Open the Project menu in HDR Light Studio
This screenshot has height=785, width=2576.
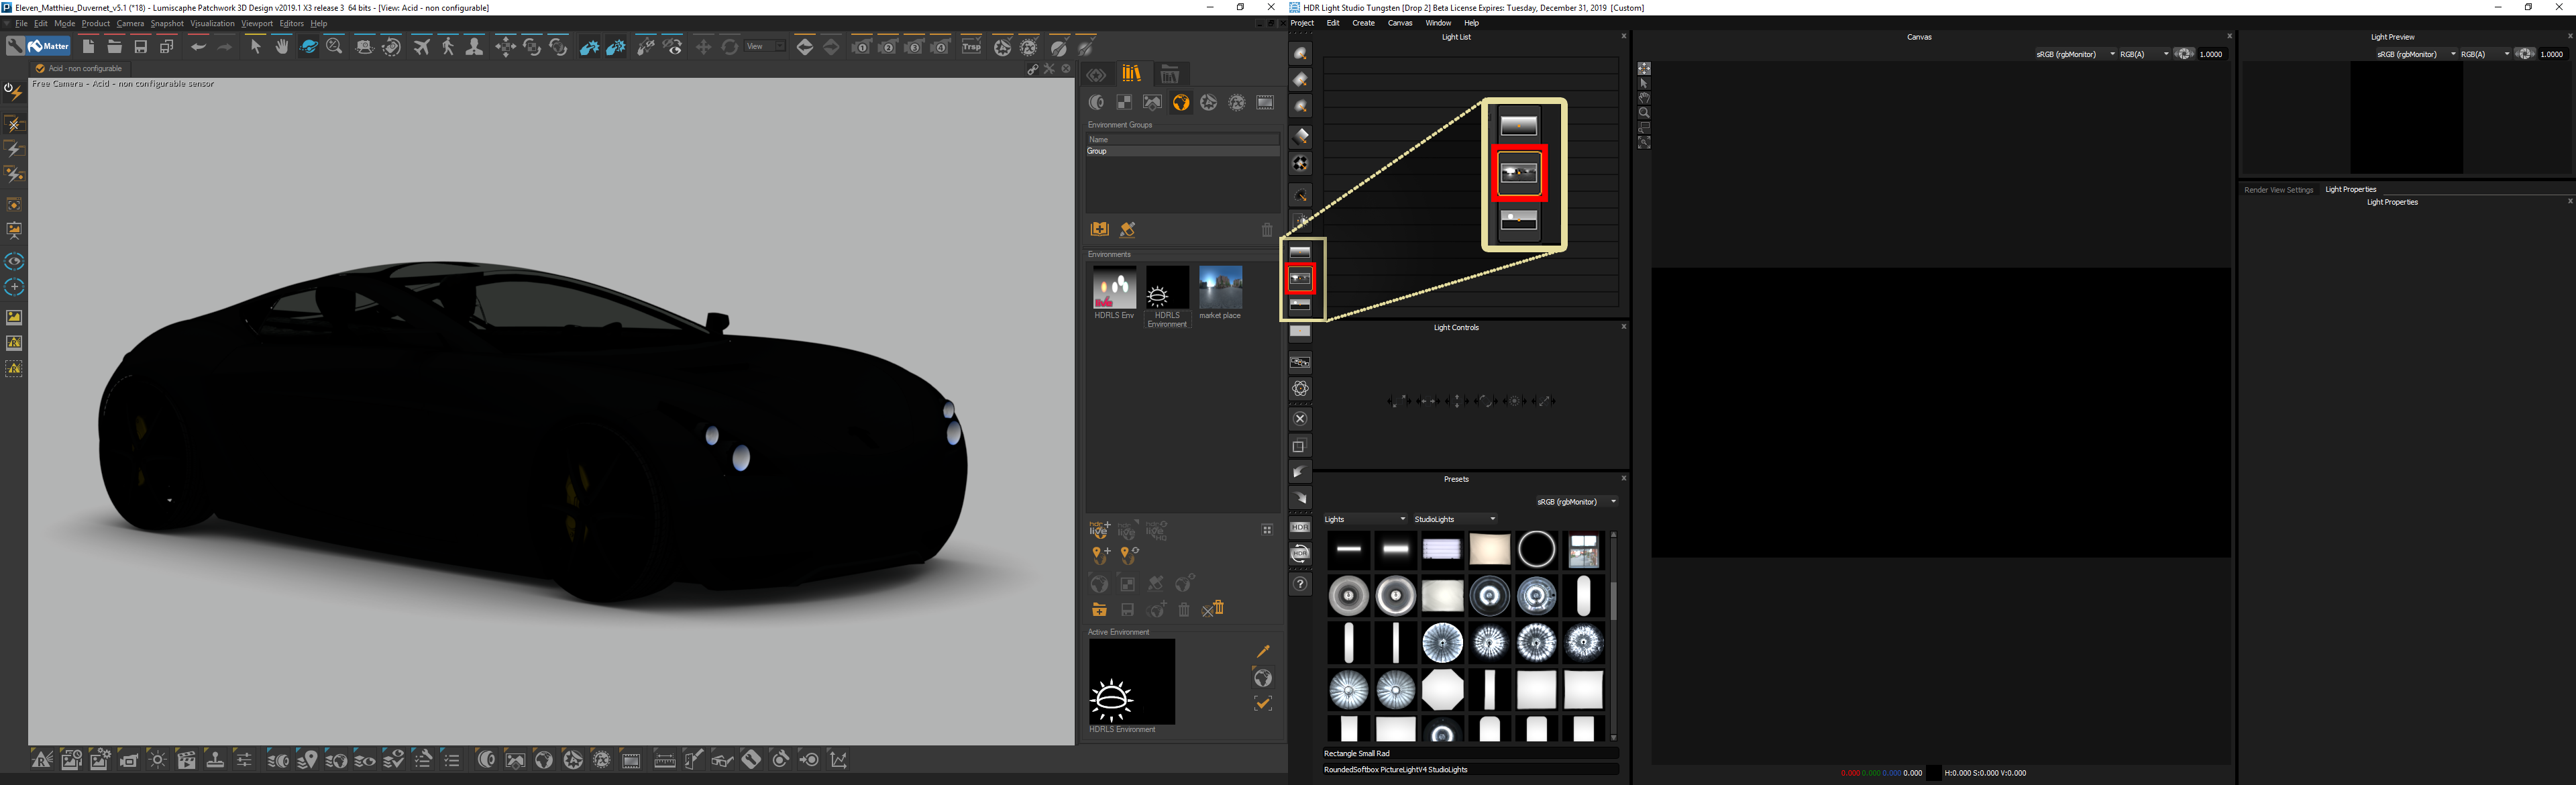[x=1302, y=23]
